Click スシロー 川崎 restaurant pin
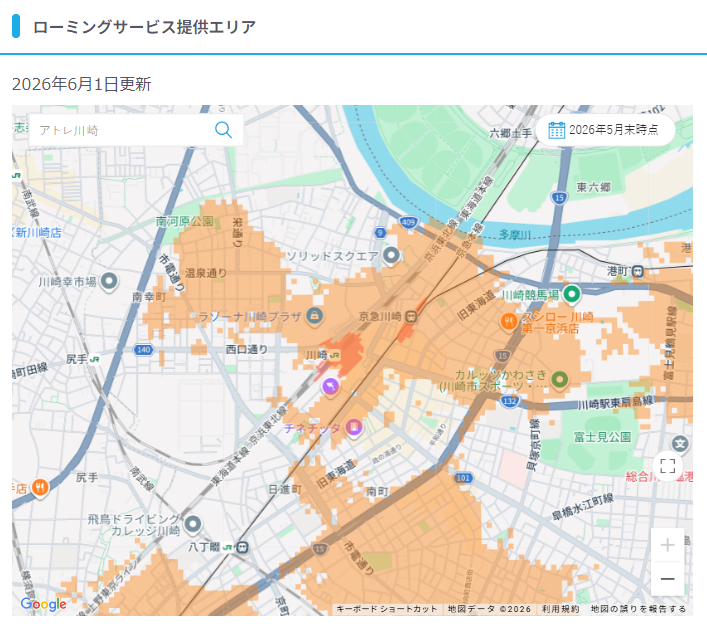 pyautogui.click(x=510, y=321)
